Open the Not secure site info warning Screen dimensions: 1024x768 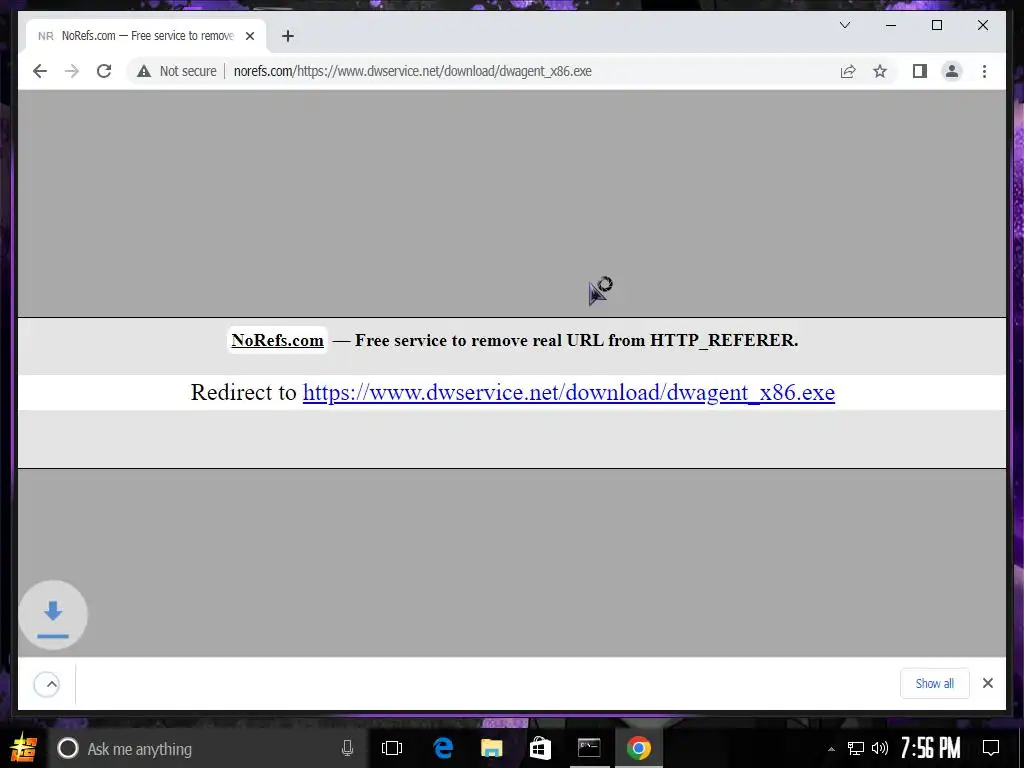coord(176,71)
